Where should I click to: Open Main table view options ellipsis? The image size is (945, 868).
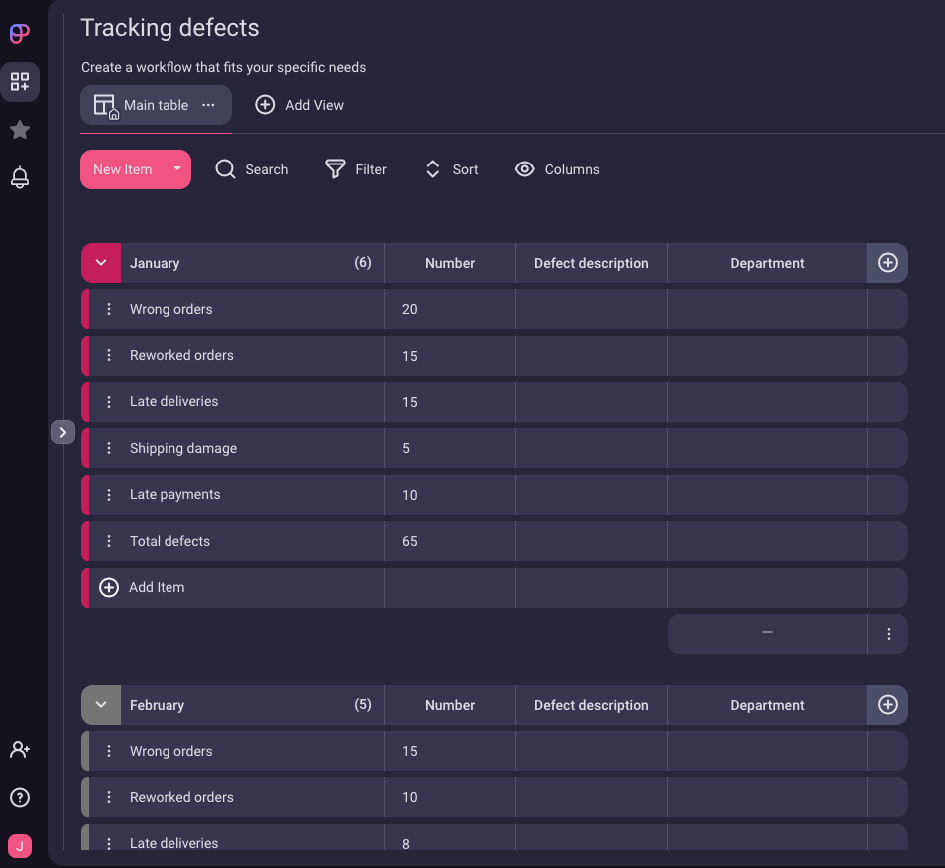[208, 105]
